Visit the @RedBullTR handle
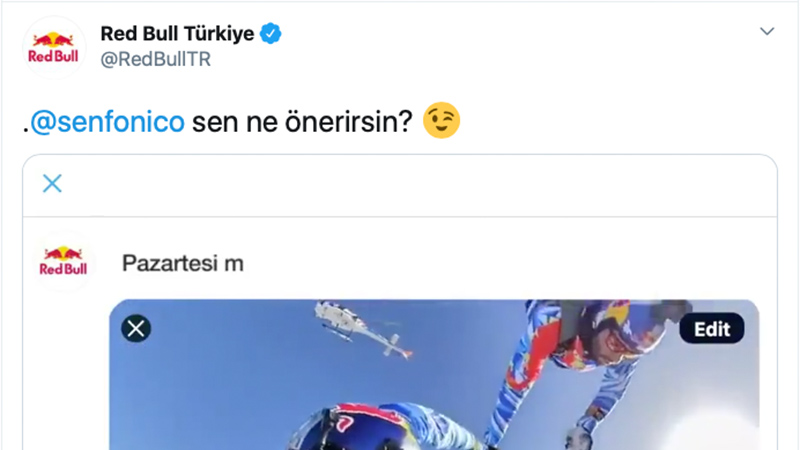This screenshot has width=800, height=450. pyautogui.click(x=156, y=59)
